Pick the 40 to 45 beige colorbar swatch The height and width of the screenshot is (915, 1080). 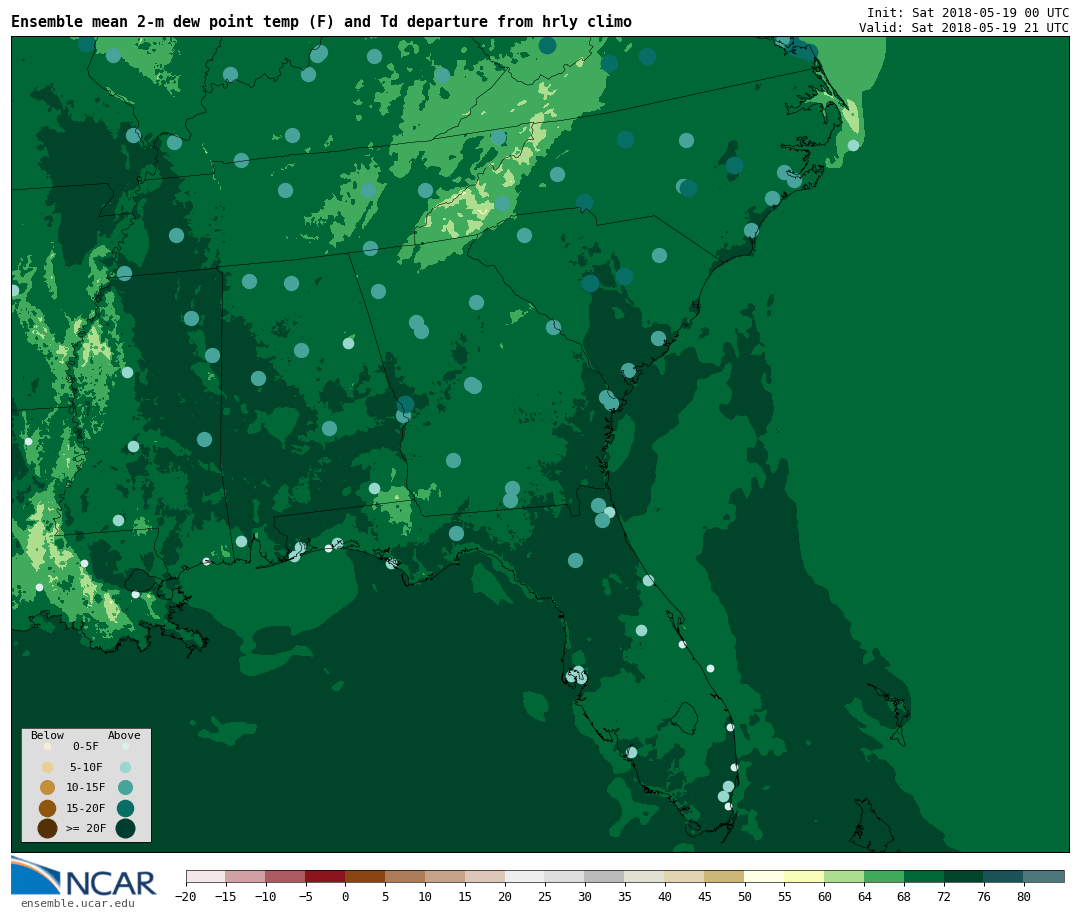685,876
